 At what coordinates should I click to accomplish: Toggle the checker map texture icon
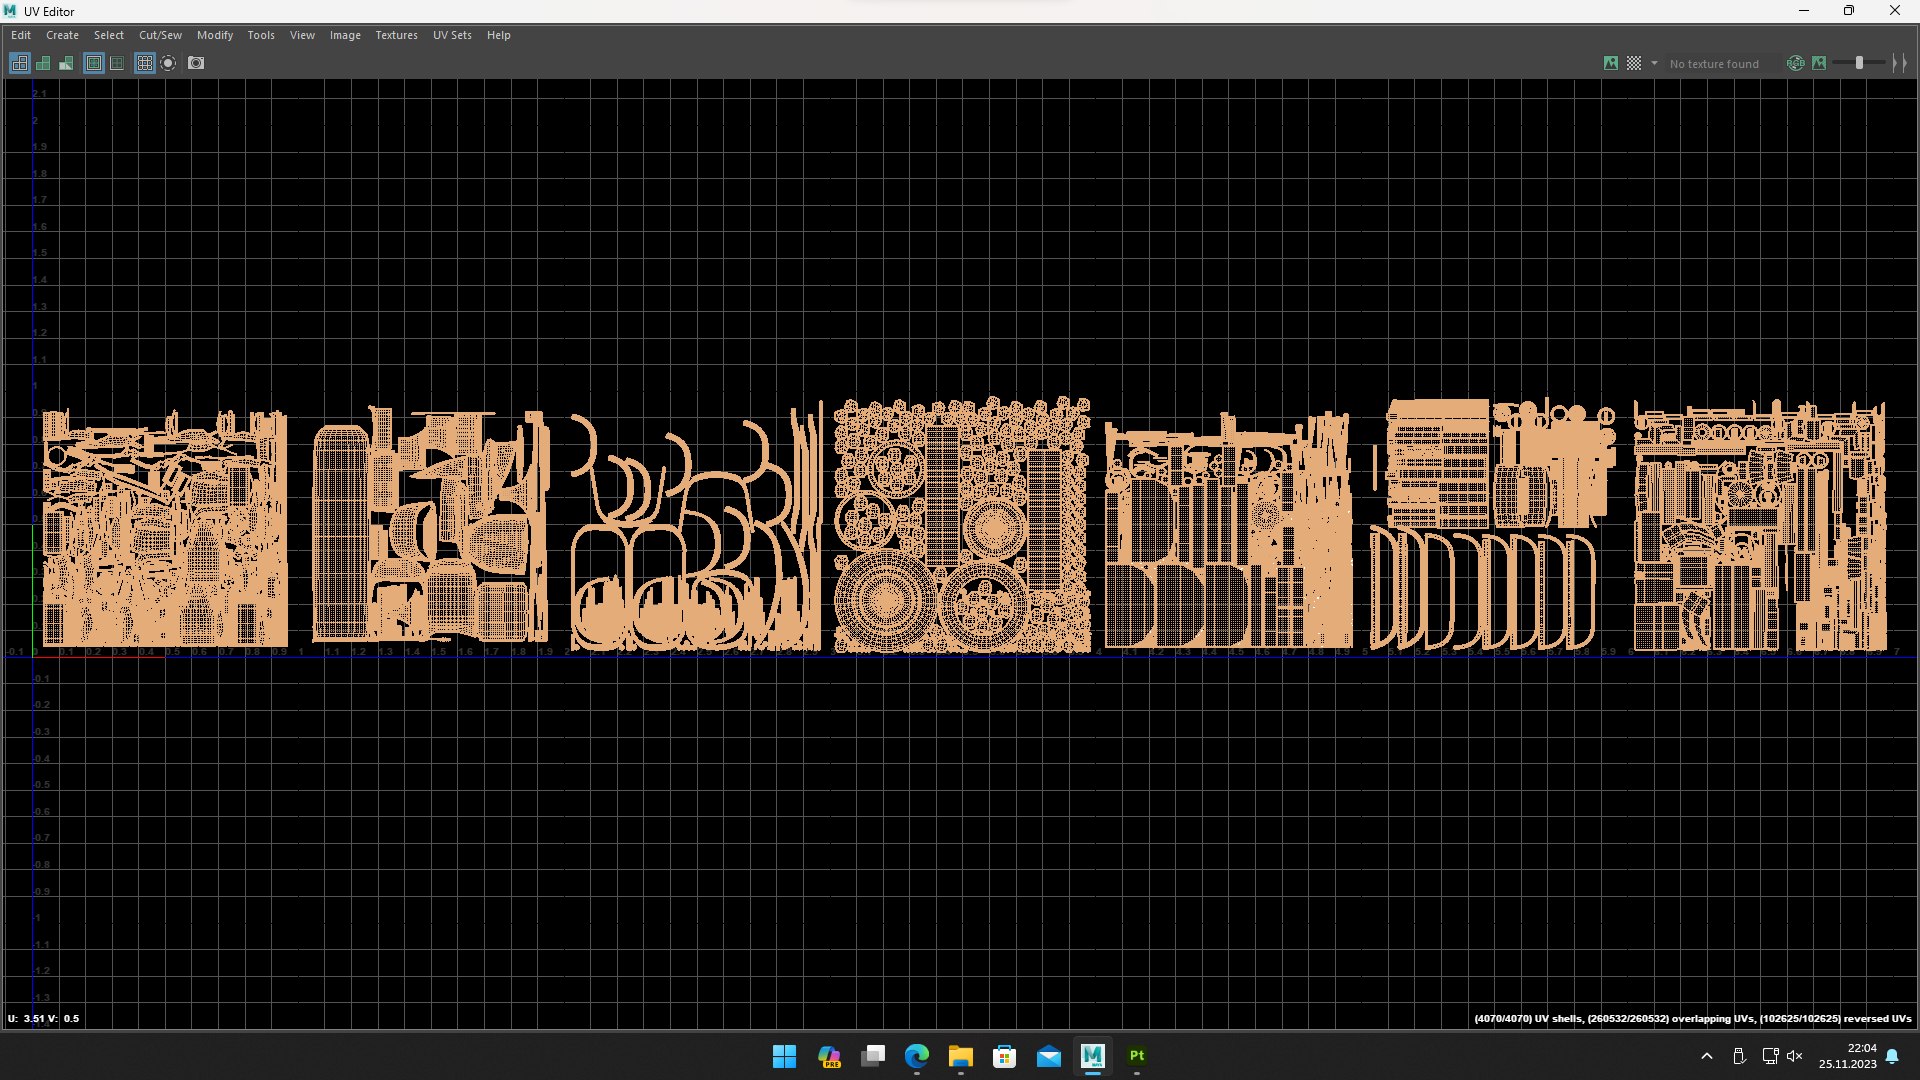pos(1634,63)
